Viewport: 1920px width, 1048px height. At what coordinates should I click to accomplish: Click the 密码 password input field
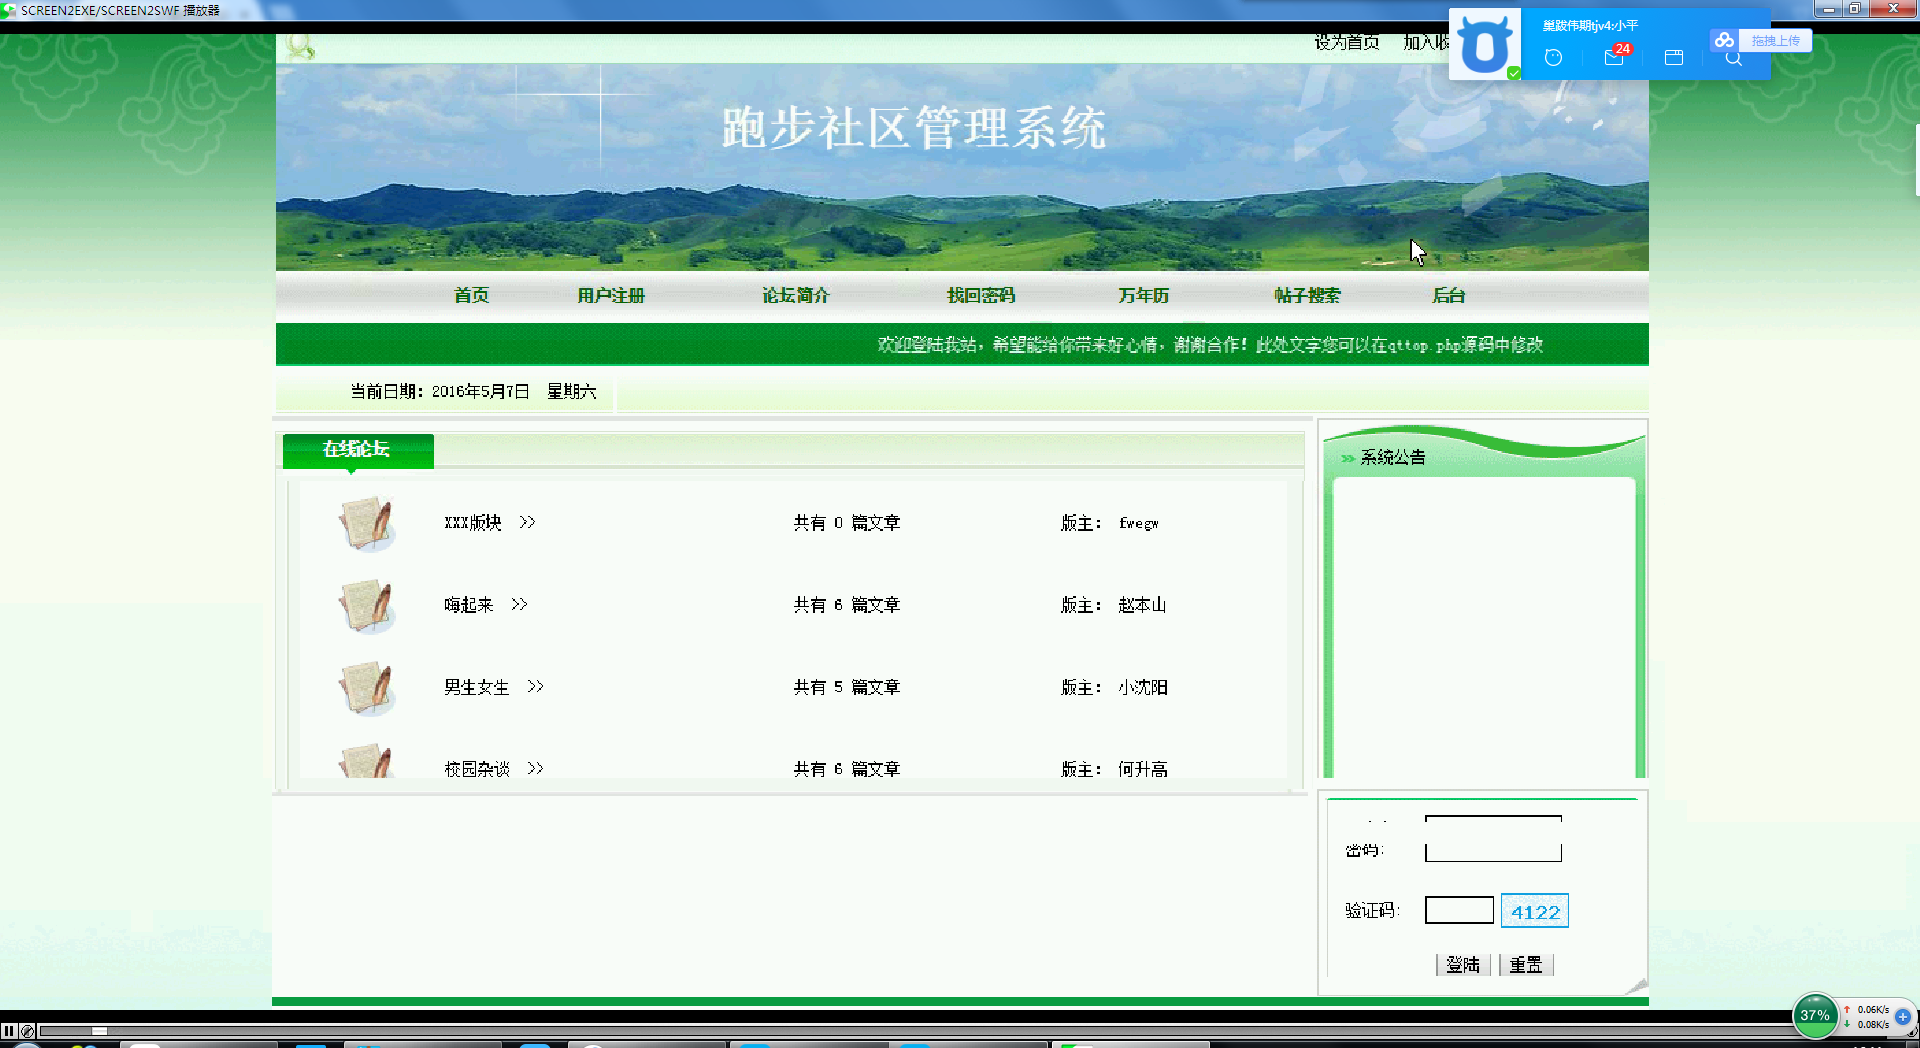pyautogui.click(x=1493, y=852)
